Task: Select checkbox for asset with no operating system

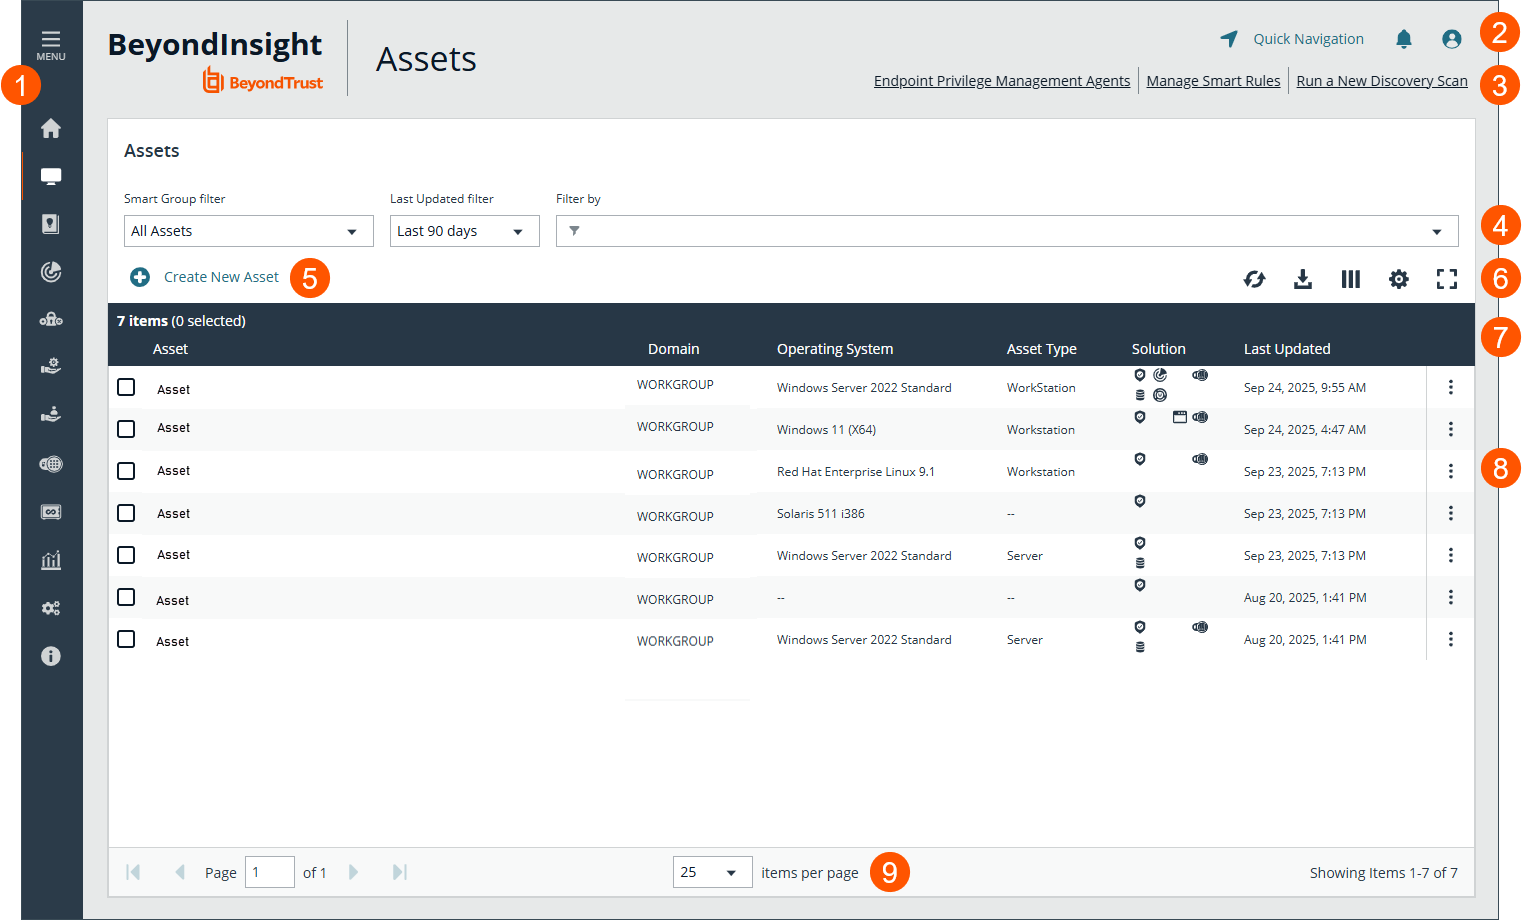Action: tap(126, 597)
